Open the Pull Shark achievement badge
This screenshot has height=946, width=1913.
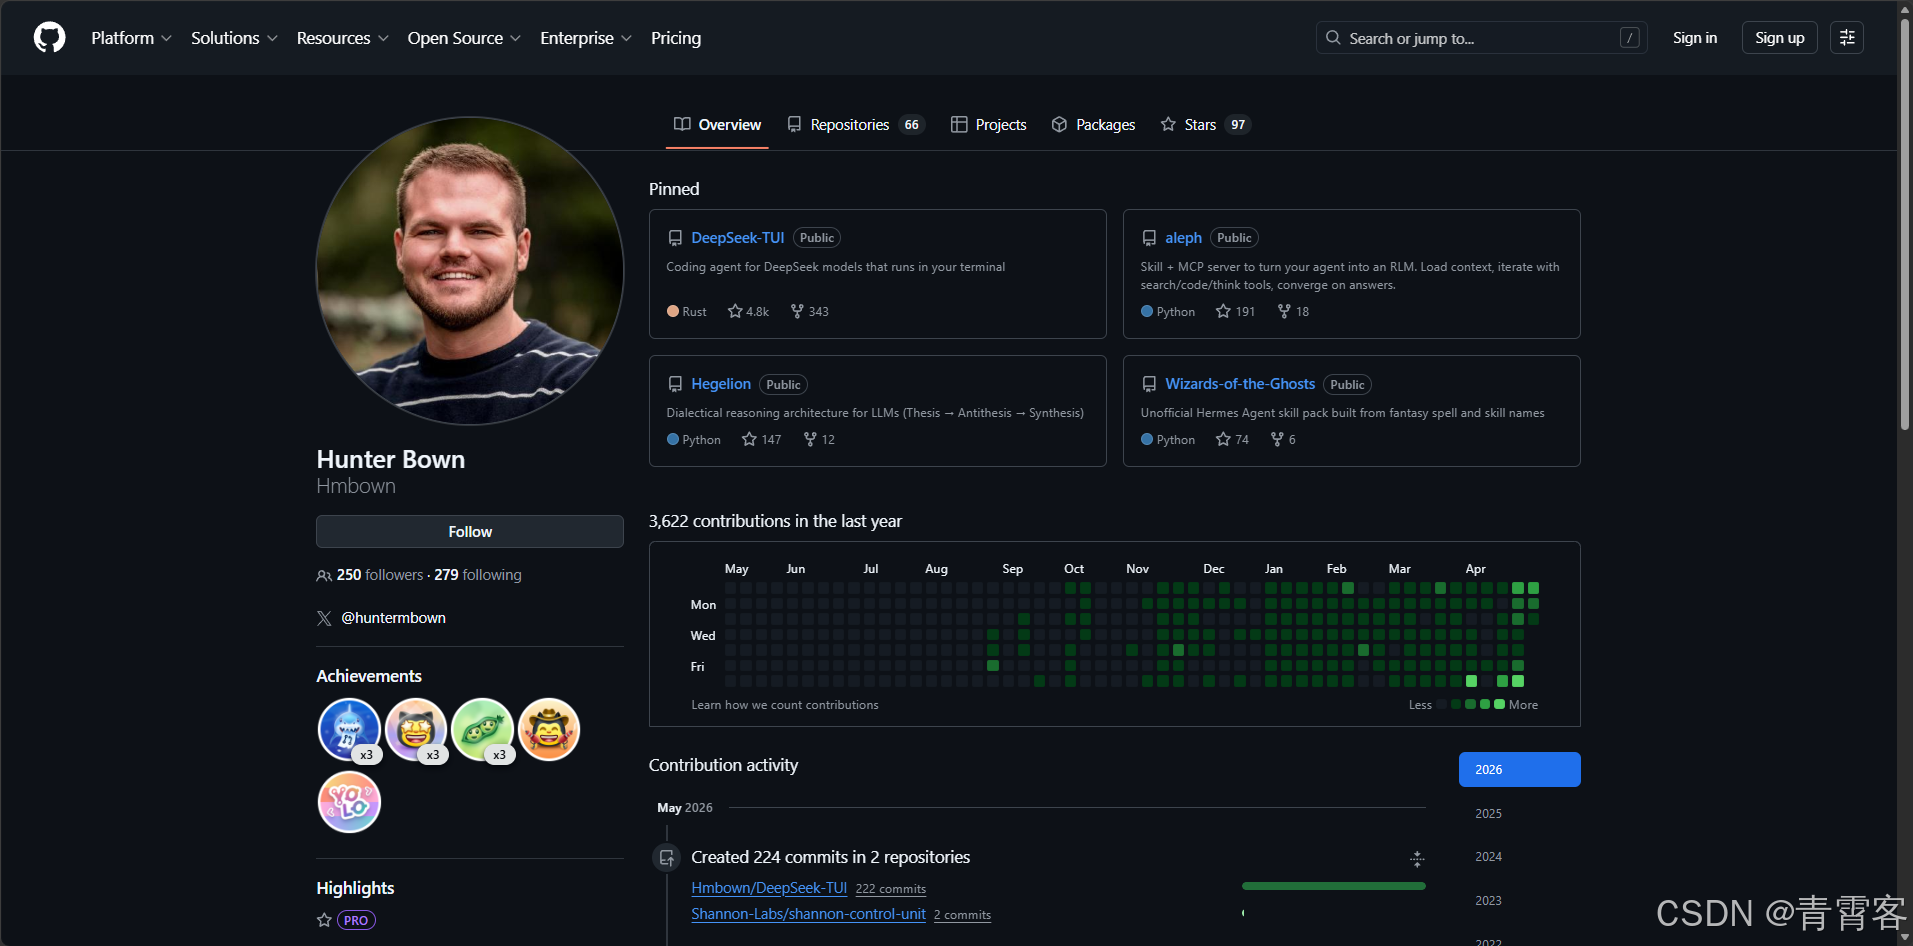pyautogui.click(x=349, y=729)
